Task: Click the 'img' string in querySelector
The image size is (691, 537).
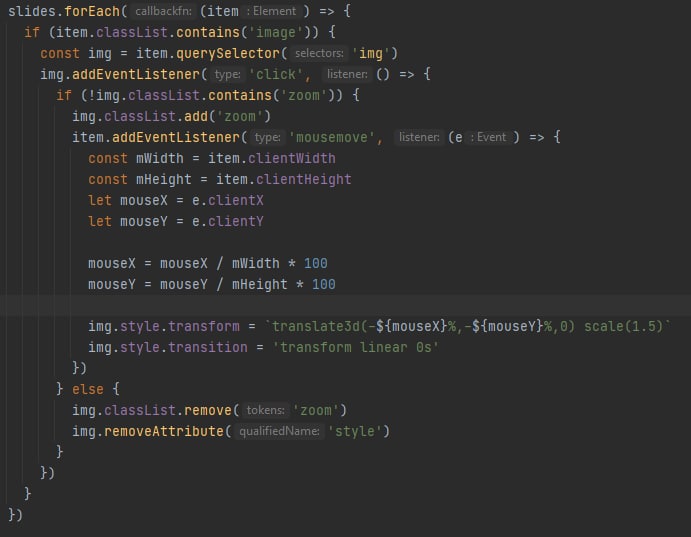Action: pyautogui.click(x=371, y=53)
